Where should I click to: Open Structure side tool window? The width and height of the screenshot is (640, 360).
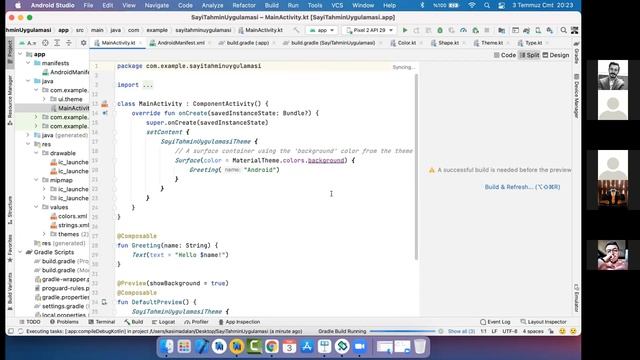[10, 210]
